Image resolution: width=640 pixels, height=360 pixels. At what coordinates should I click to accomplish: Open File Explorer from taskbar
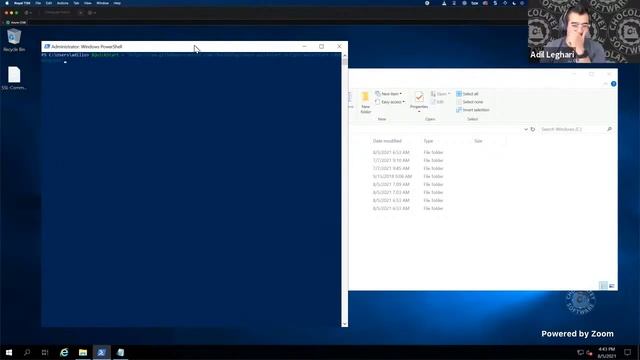point(83,352)
